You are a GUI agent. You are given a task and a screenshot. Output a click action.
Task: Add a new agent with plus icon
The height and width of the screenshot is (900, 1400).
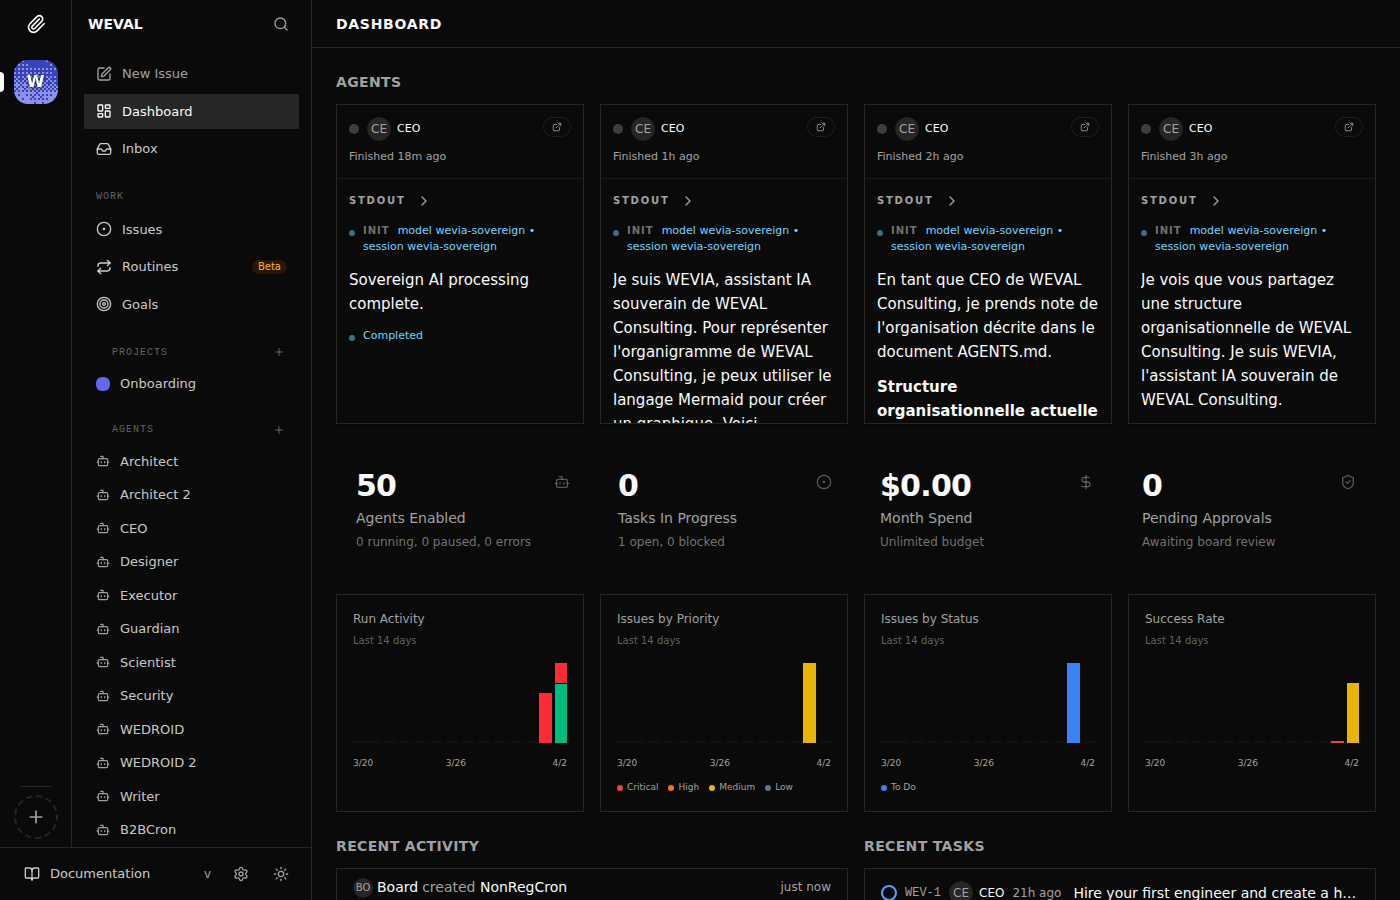click(279, 430)
